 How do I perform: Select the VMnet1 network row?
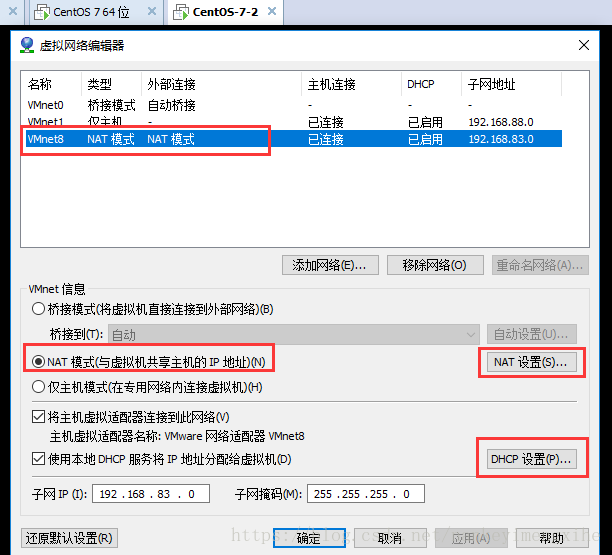294,122
